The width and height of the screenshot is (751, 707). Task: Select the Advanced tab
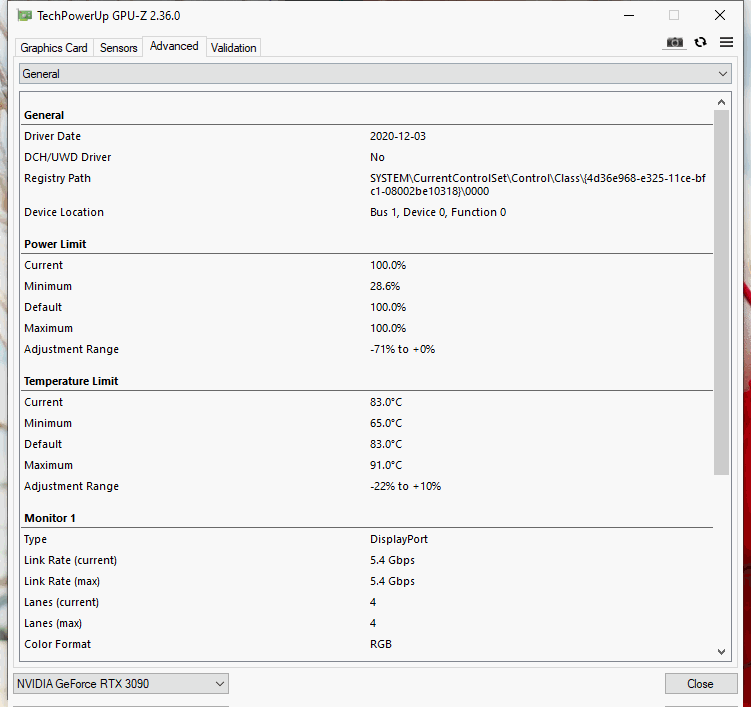[x=174, y=46]
